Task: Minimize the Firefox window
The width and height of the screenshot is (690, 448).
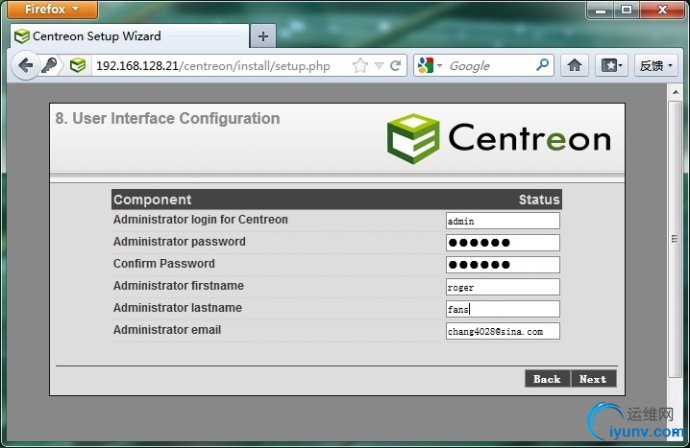Action: click(600, 10)
